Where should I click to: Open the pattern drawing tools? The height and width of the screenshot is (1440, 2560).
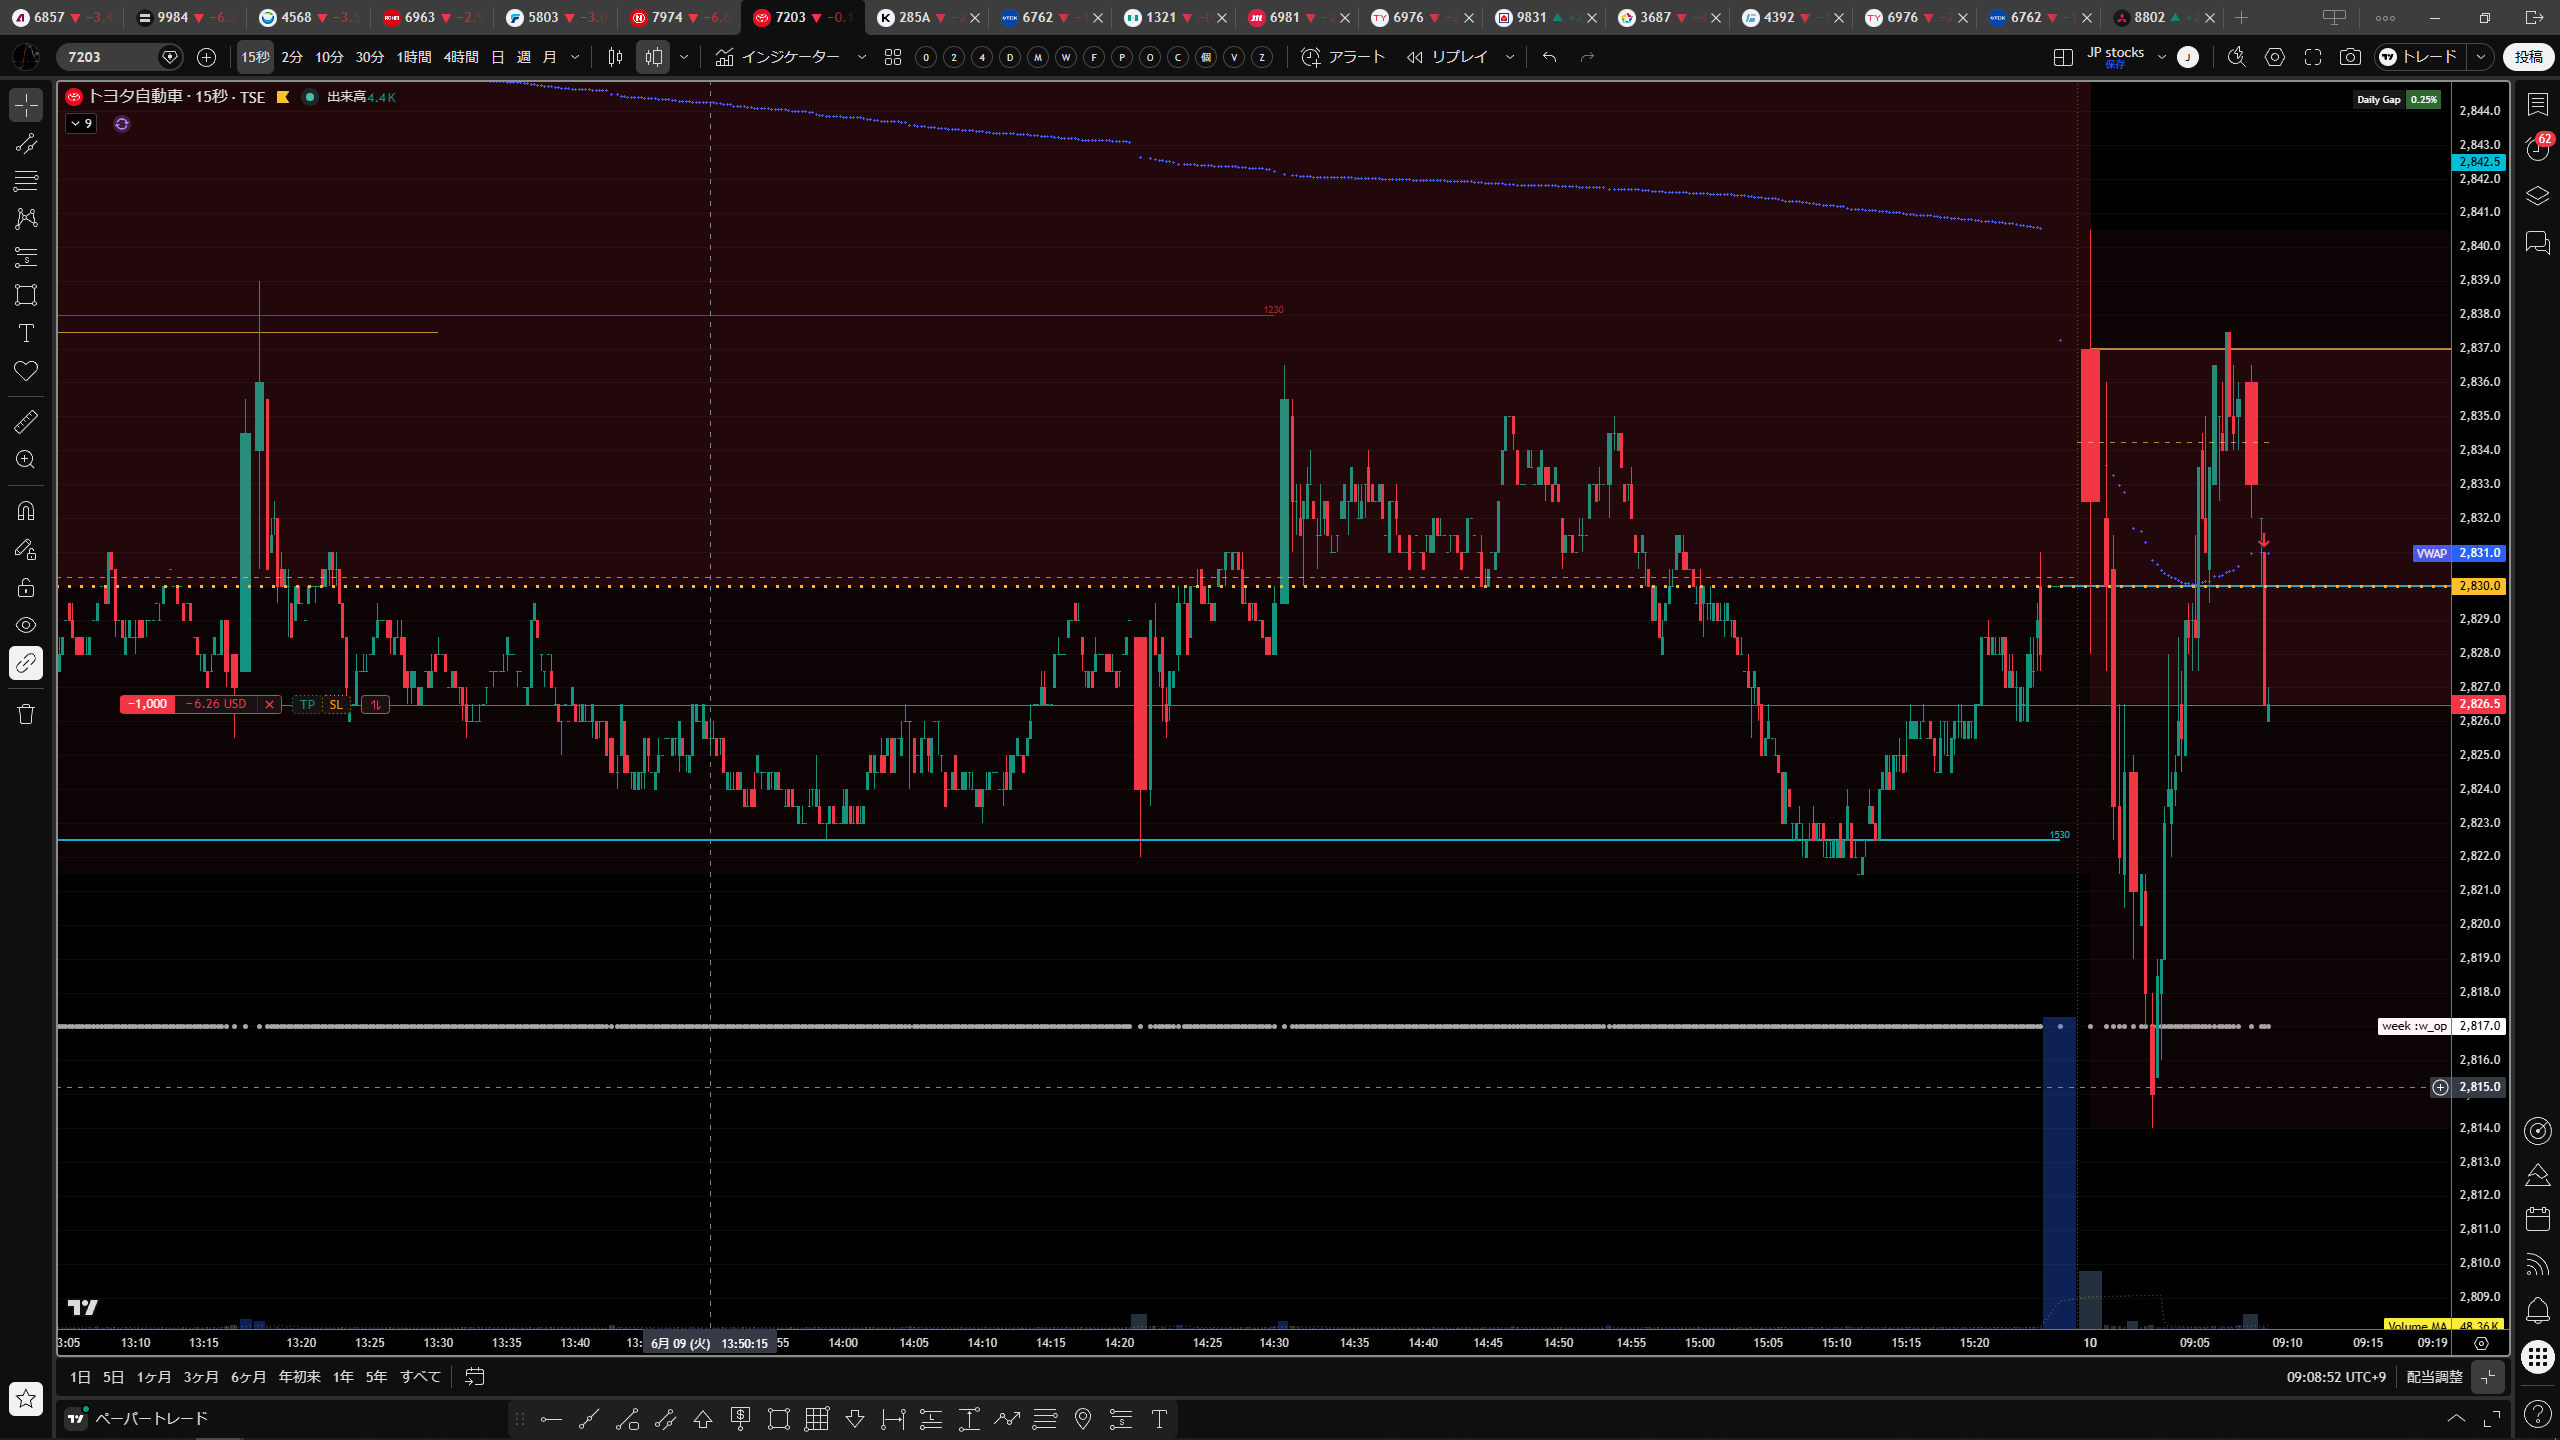pos(26,219)
